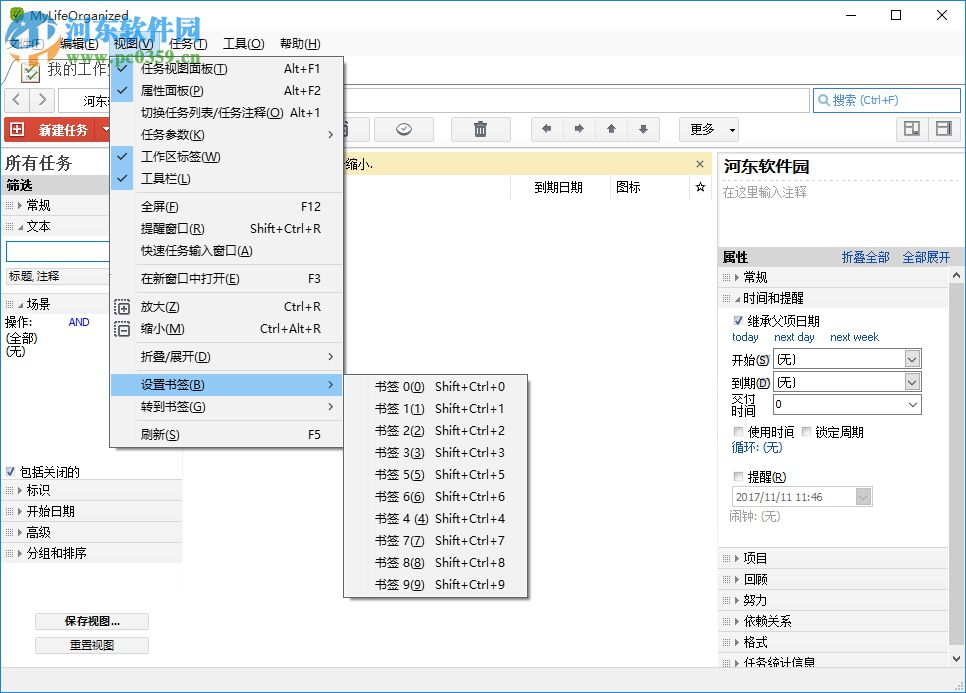Enable the 提醒(R) reminder checkbox

[x=736, y=476]
